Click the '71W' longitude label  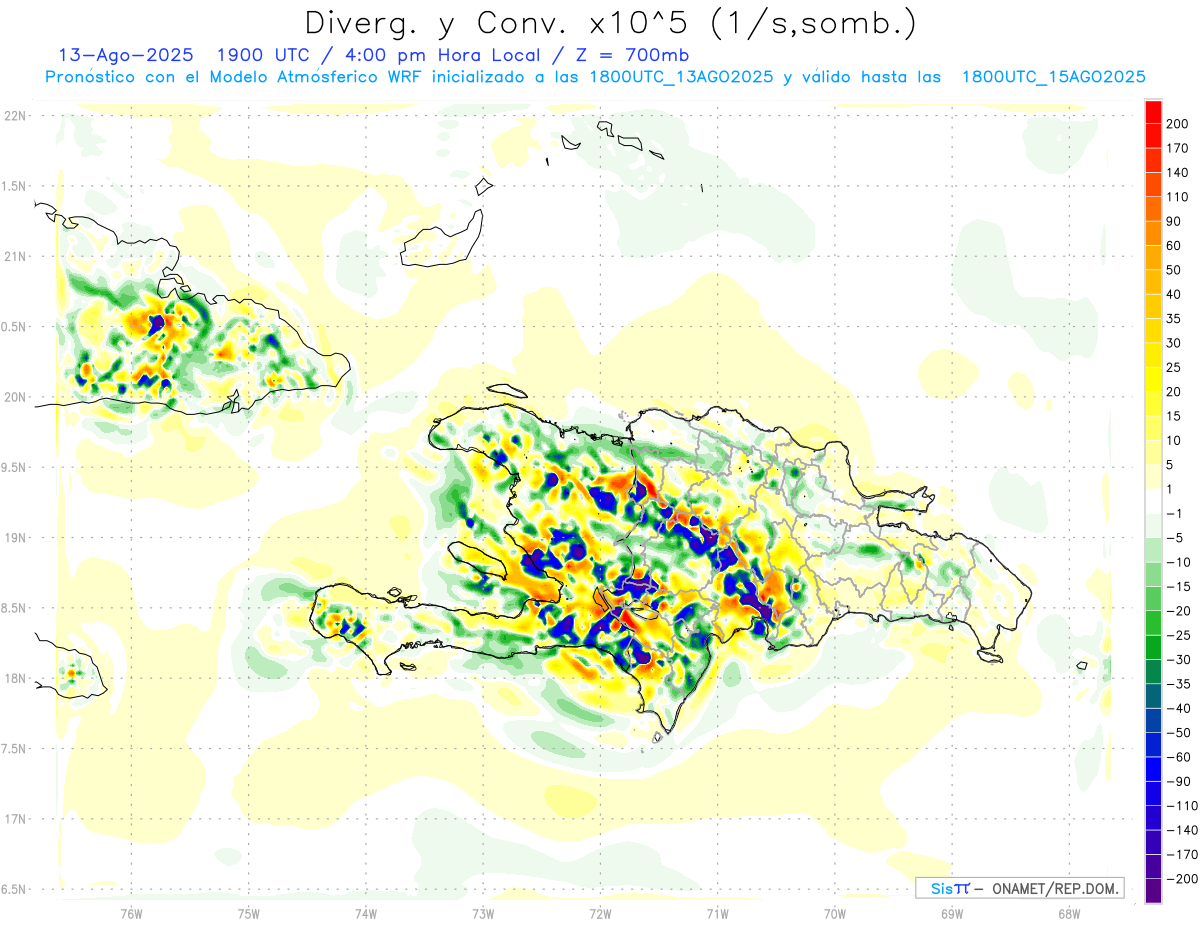coord(717,913)
